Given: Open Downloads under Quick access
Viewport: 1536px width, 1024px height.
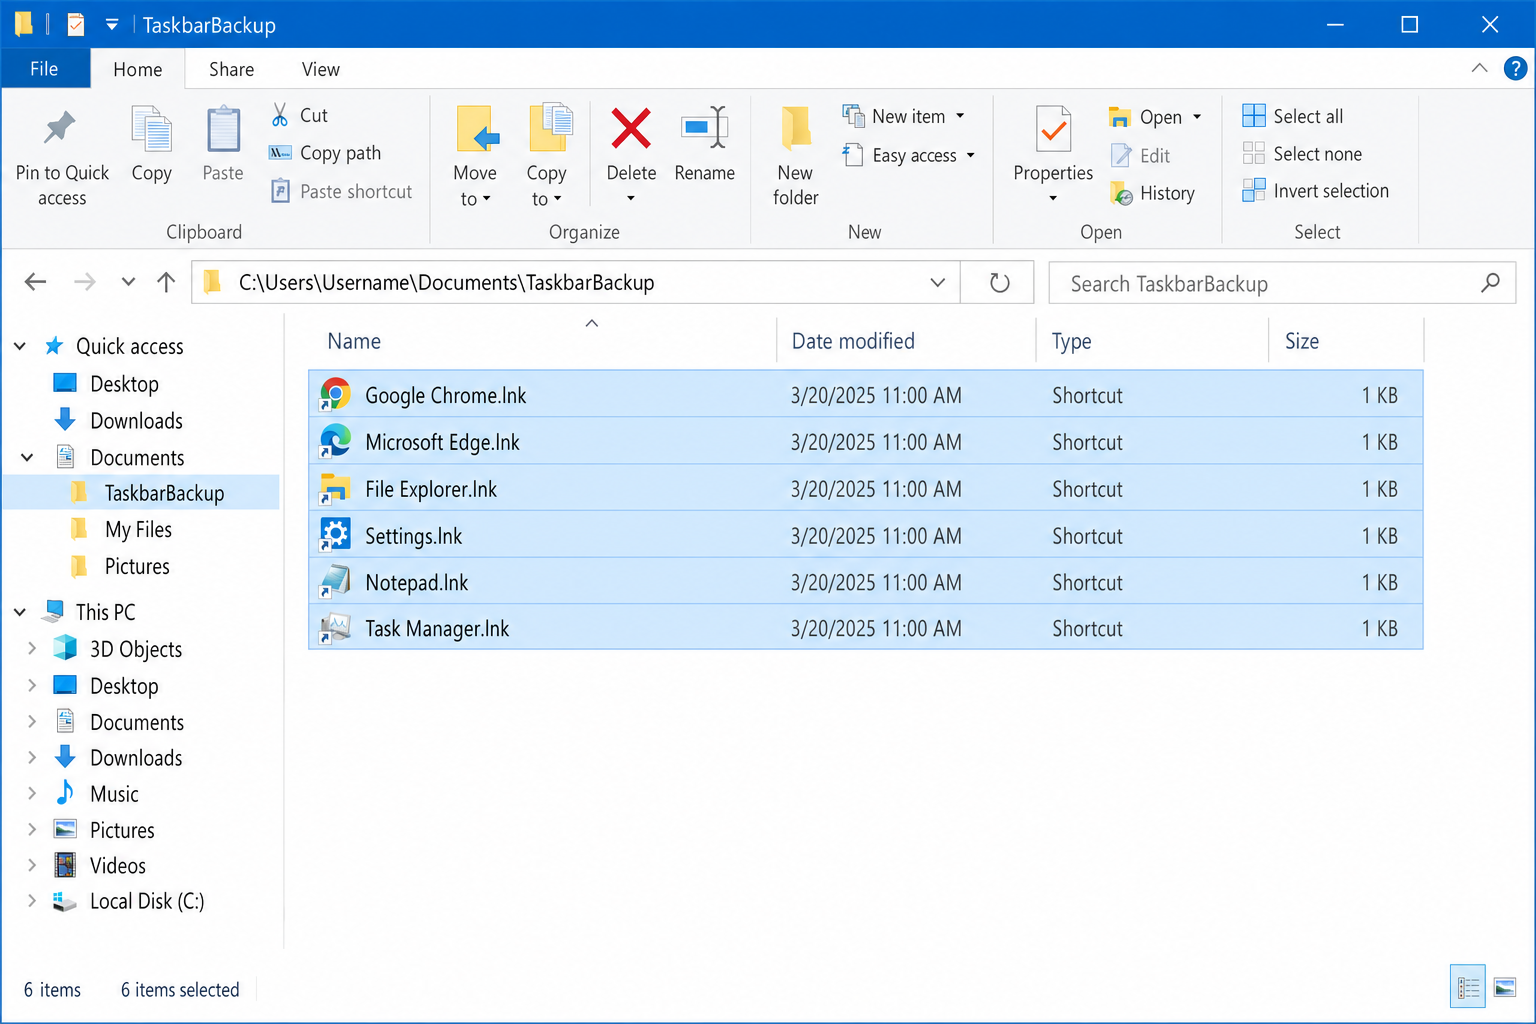Looking at the screenshot, I should (x=136, y=421).
